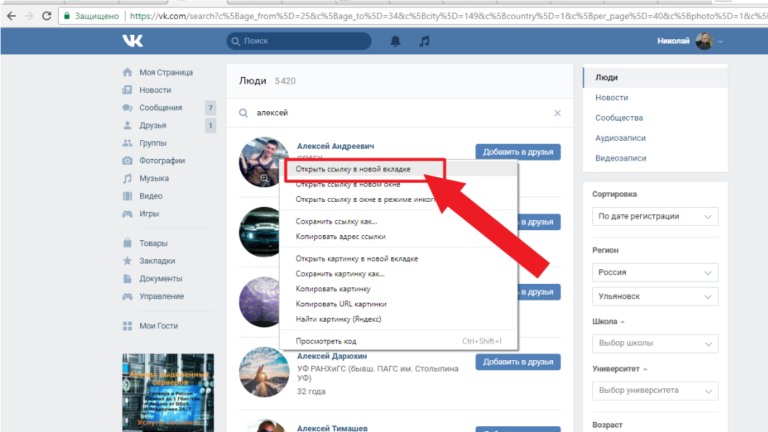
Task: Open Алексей Андреевич profile link
Action: (x=336, y=146)
